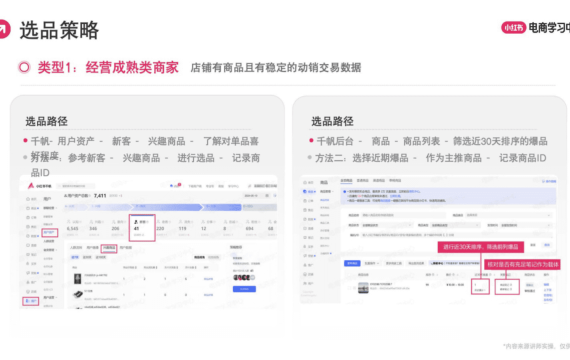Image resolution: width=570 pixels, height=360 pixels.
Task: Click the blue button in the strategy panel
Action: pos(244,289)
